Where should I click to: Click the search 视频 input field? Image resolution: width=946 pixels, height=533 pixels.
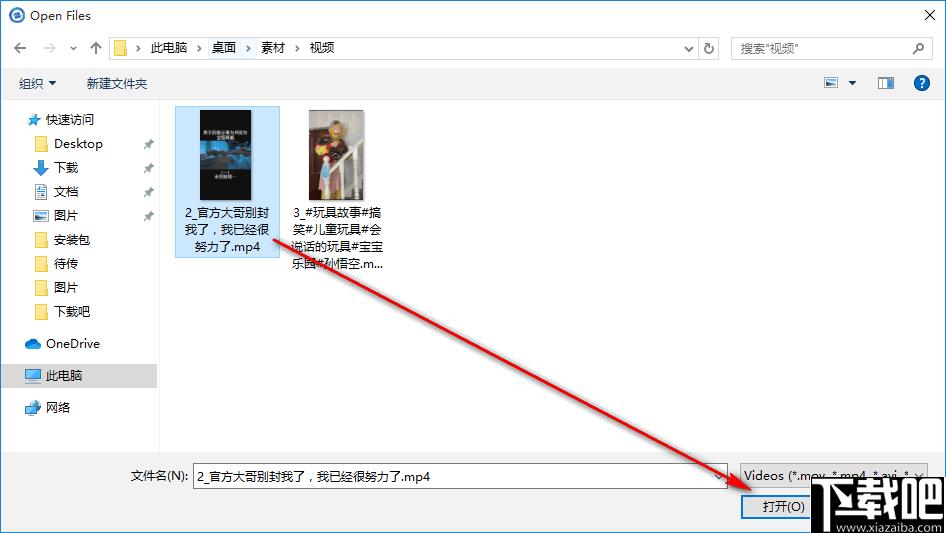(822, 48)
